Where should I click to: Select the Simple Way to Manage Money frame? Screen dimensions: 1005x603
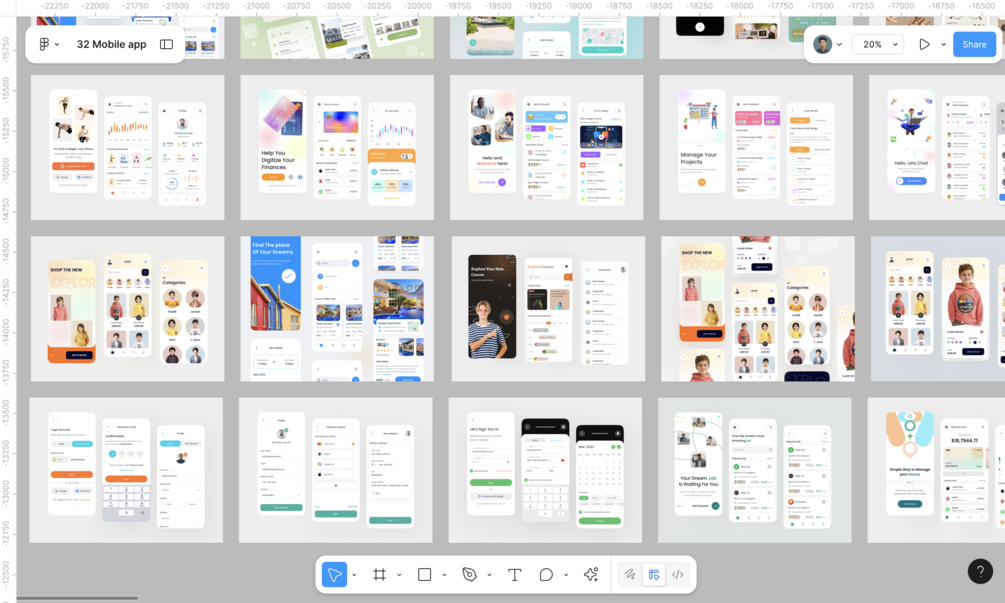coord(936,470)
